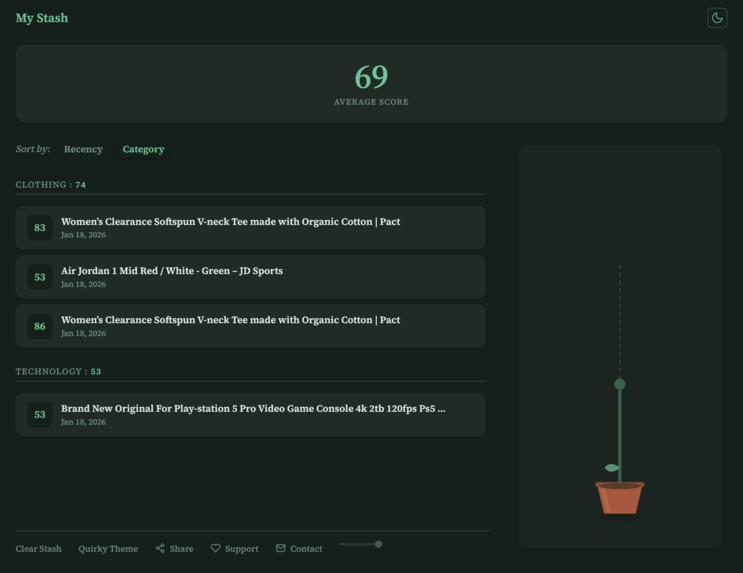Toggle dark mode moon icon
The height and width of the screenshot is (573, 743).
coord(717,18)
